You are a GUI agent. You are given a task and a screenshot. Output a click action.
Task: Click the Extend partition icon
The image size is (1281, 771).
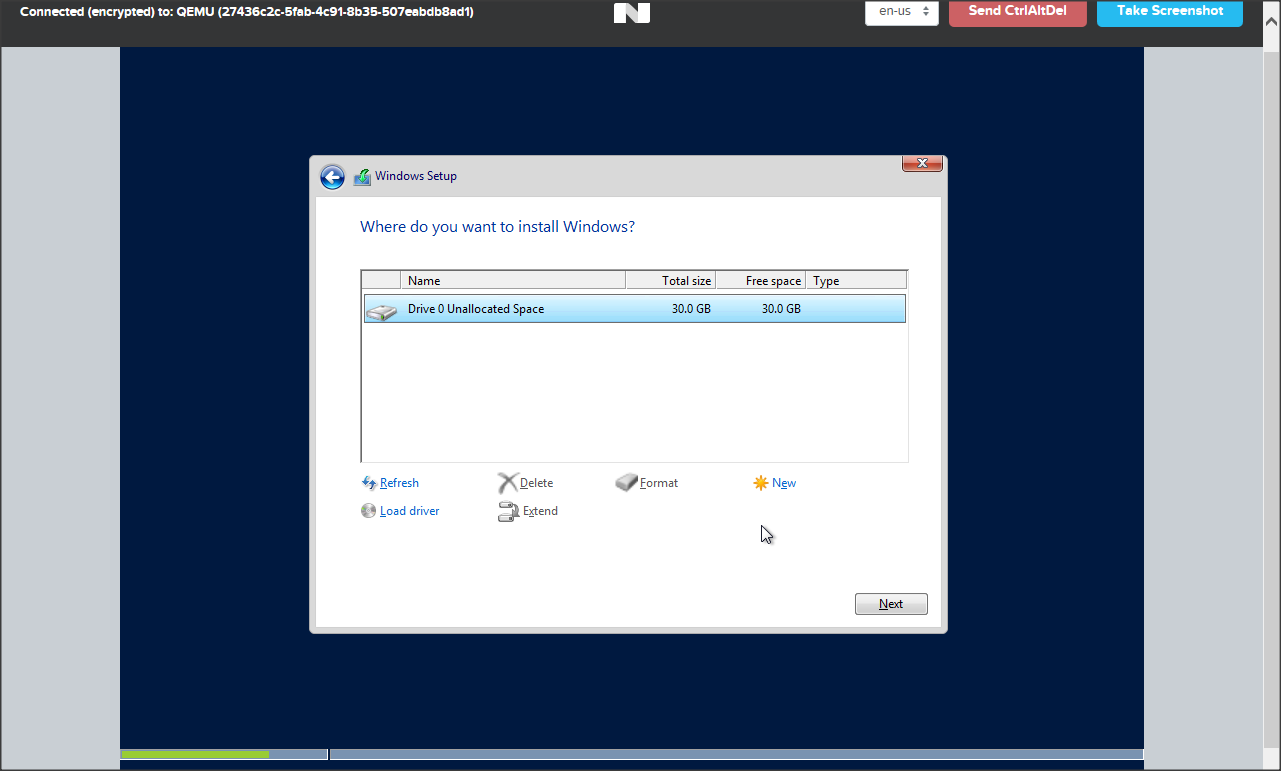[x=508, y=511]
